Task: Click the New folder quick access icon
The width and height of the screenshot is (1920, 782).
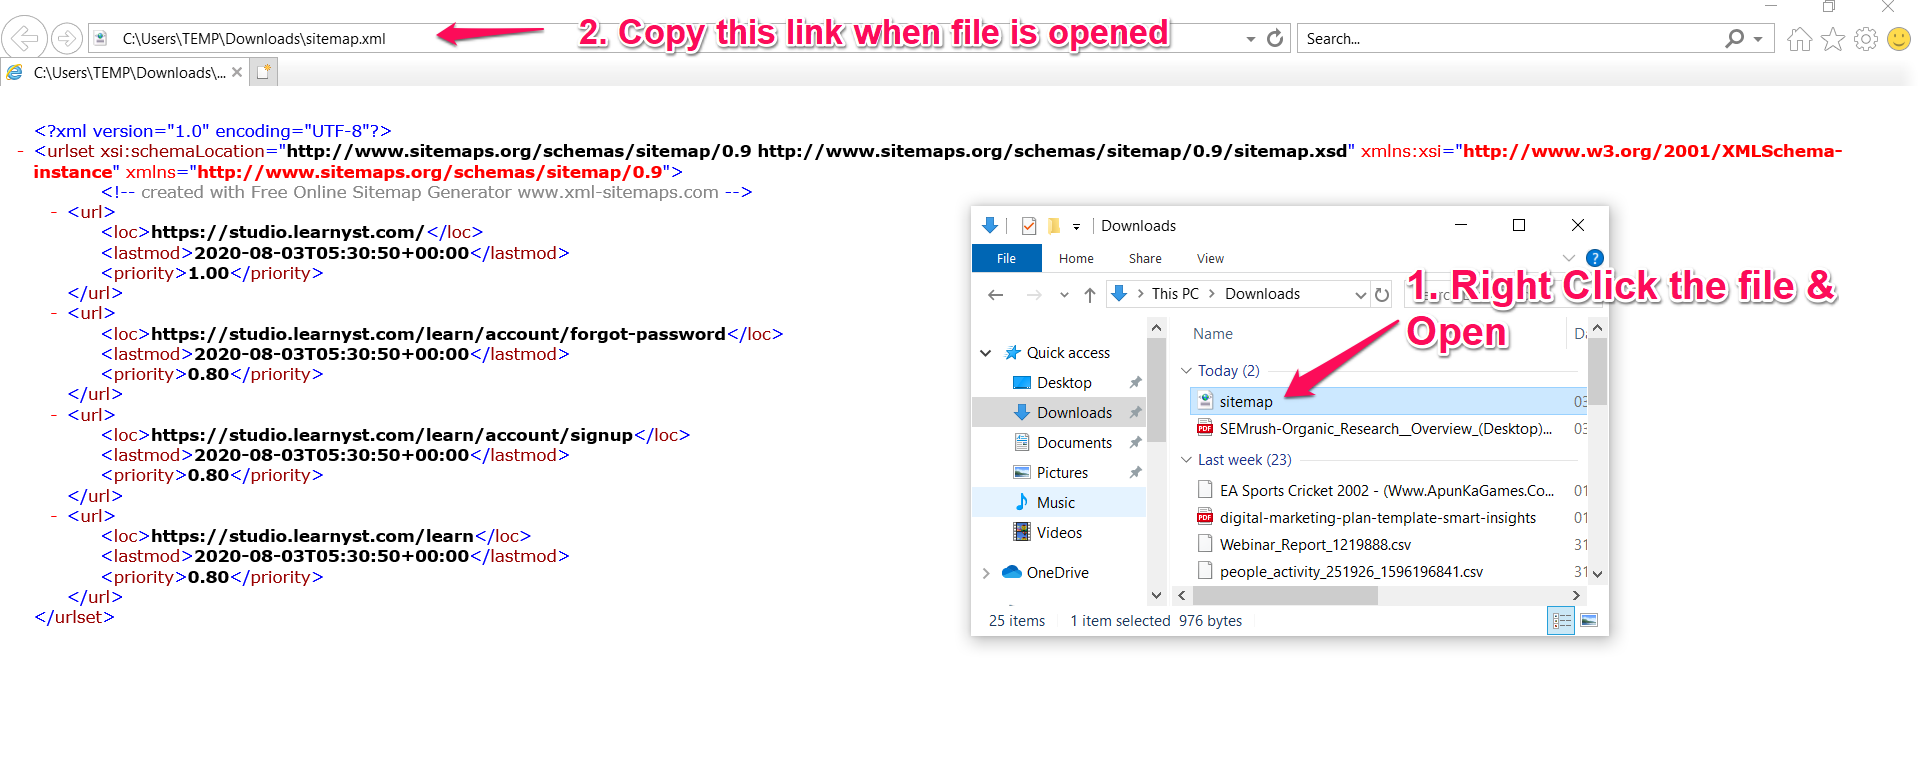Action: coord(1053,226)
